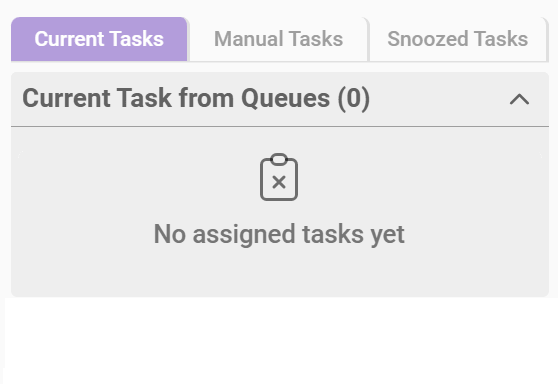Select the Current Tasks tab
Screen dimensions: 558x384
[99, 39]
